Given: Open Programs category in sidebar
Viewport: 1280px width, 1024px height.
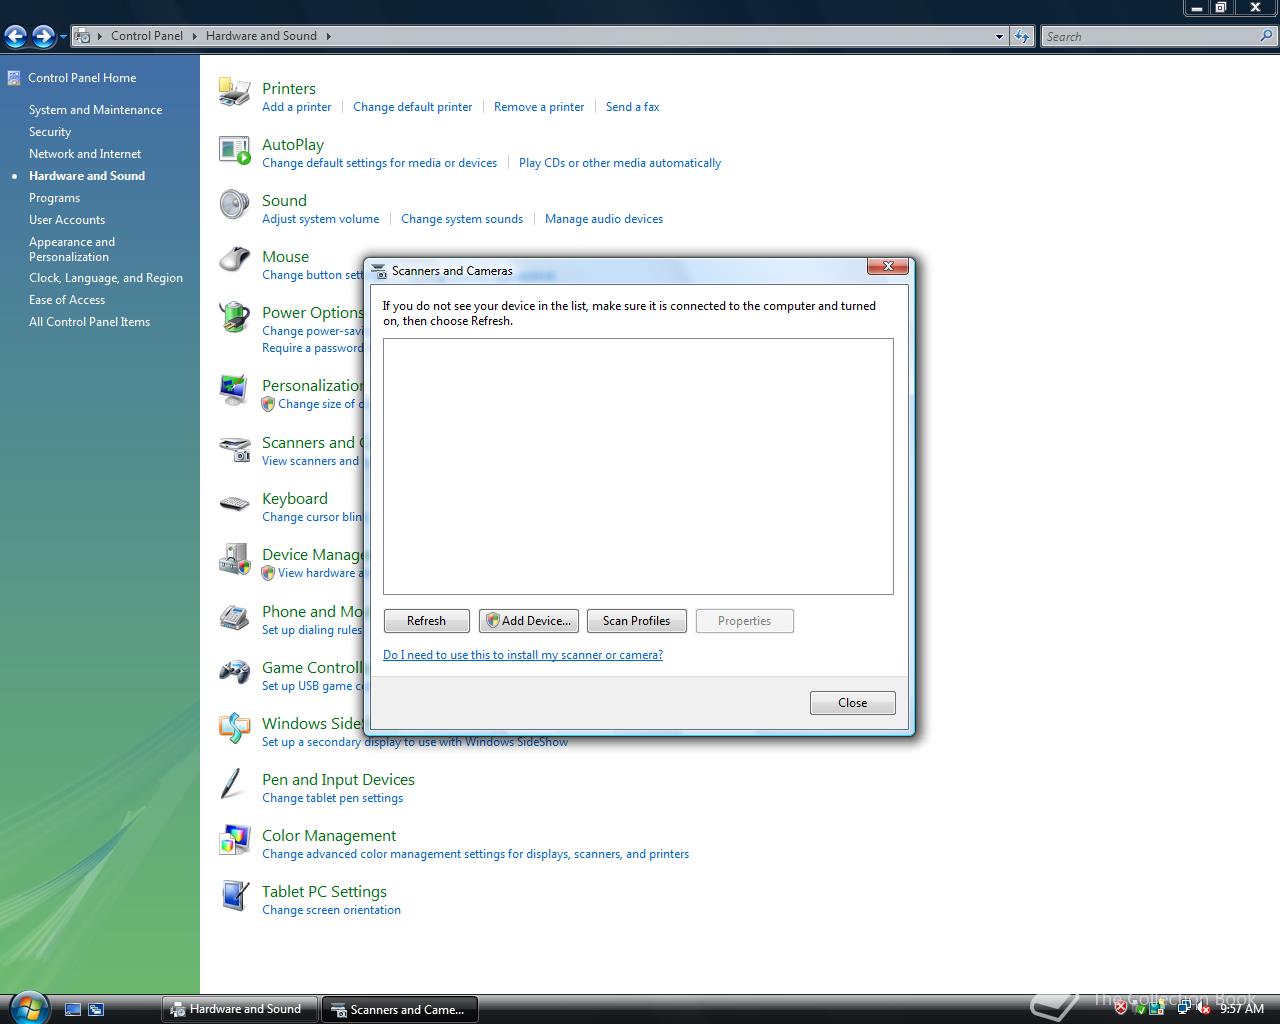Looking at the screenshot, I should [x=54, y=198].
